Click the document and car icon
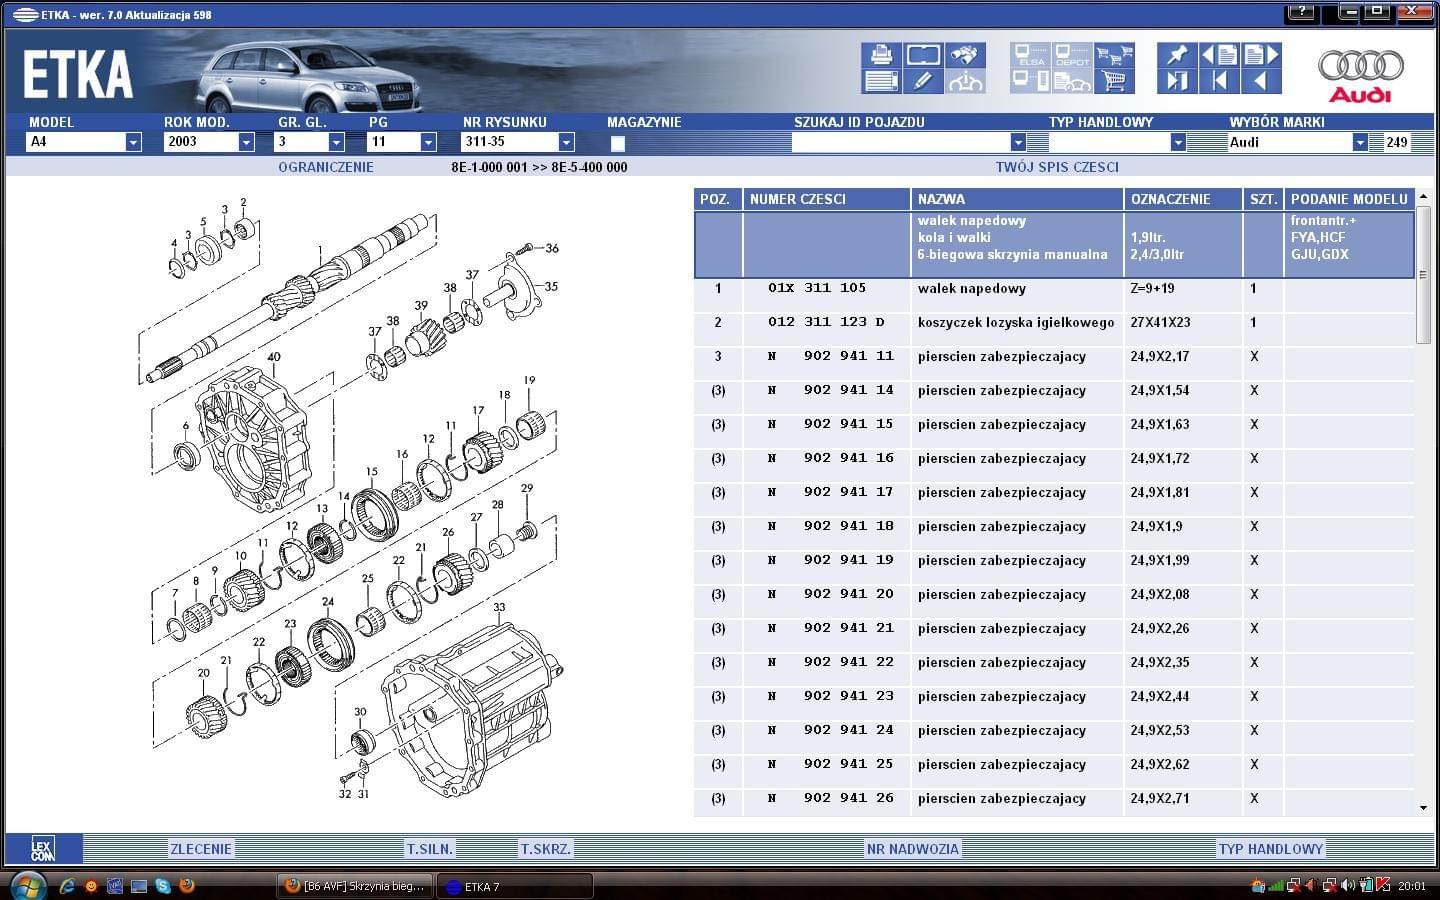The image size is (1440, 900). click(1072, 82)
